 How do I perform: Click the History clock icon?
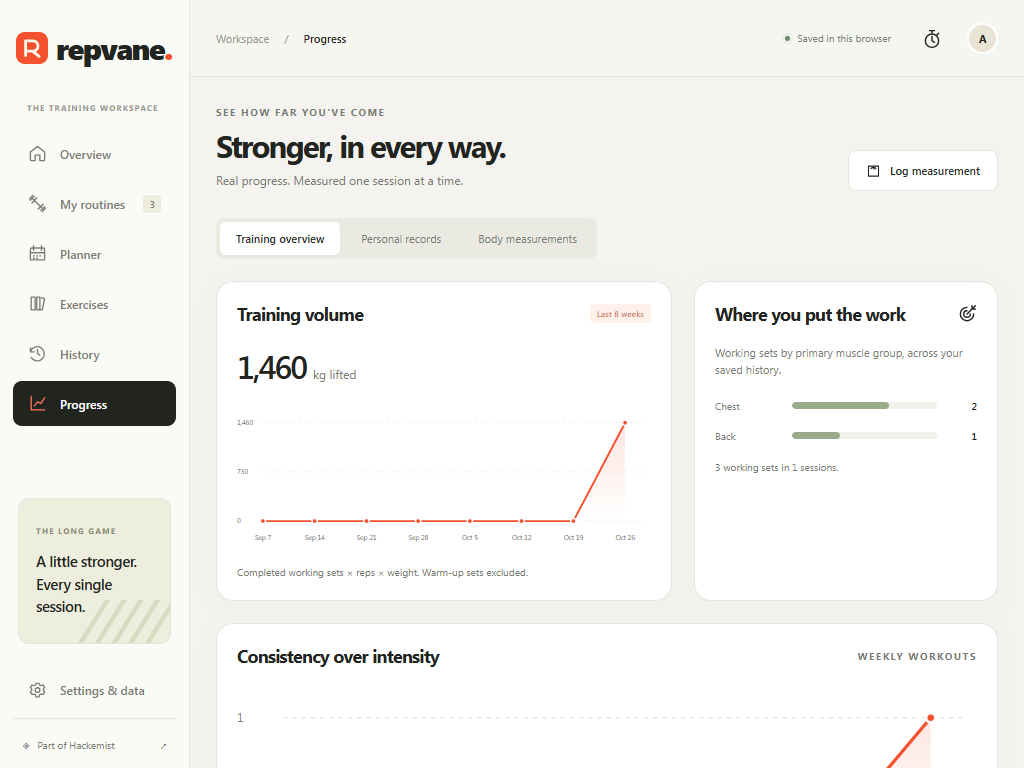37,354
